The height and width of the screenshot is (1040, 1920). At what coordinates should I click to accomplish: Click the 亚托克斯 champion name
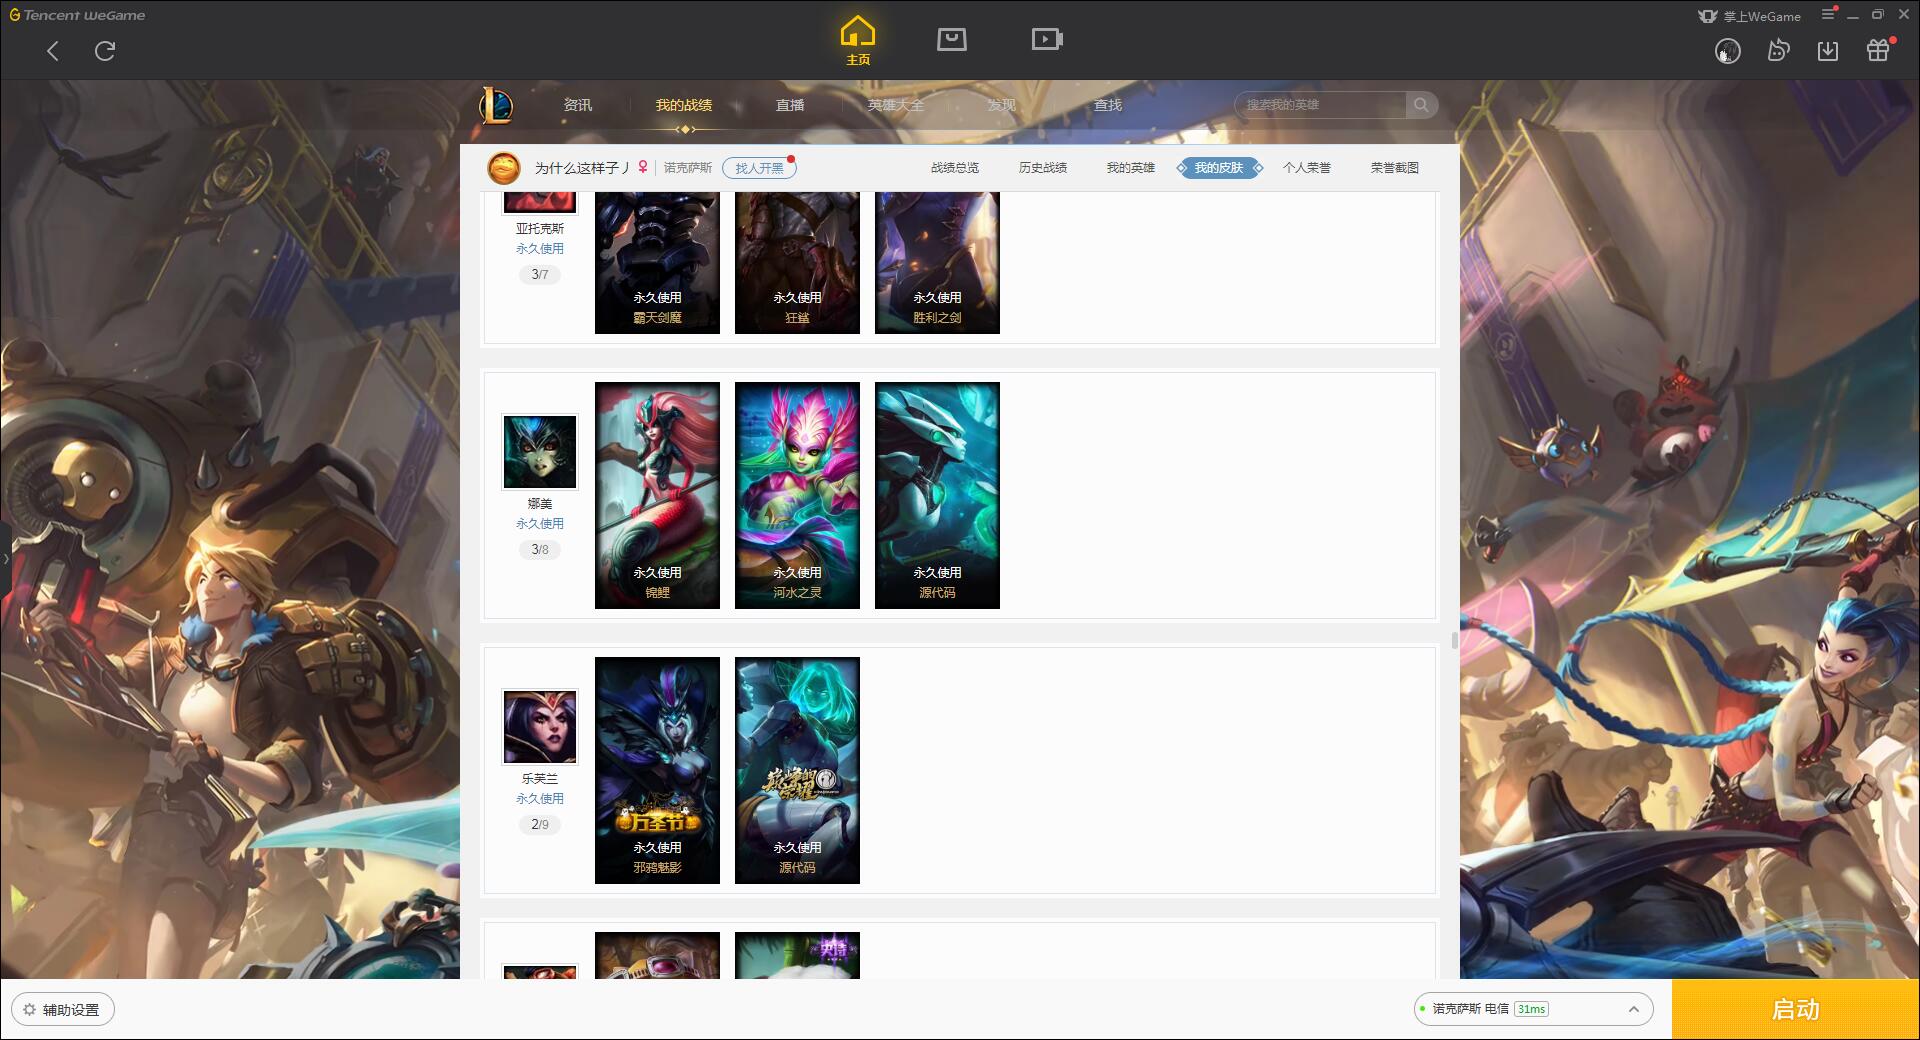click(x=540, y=229)
